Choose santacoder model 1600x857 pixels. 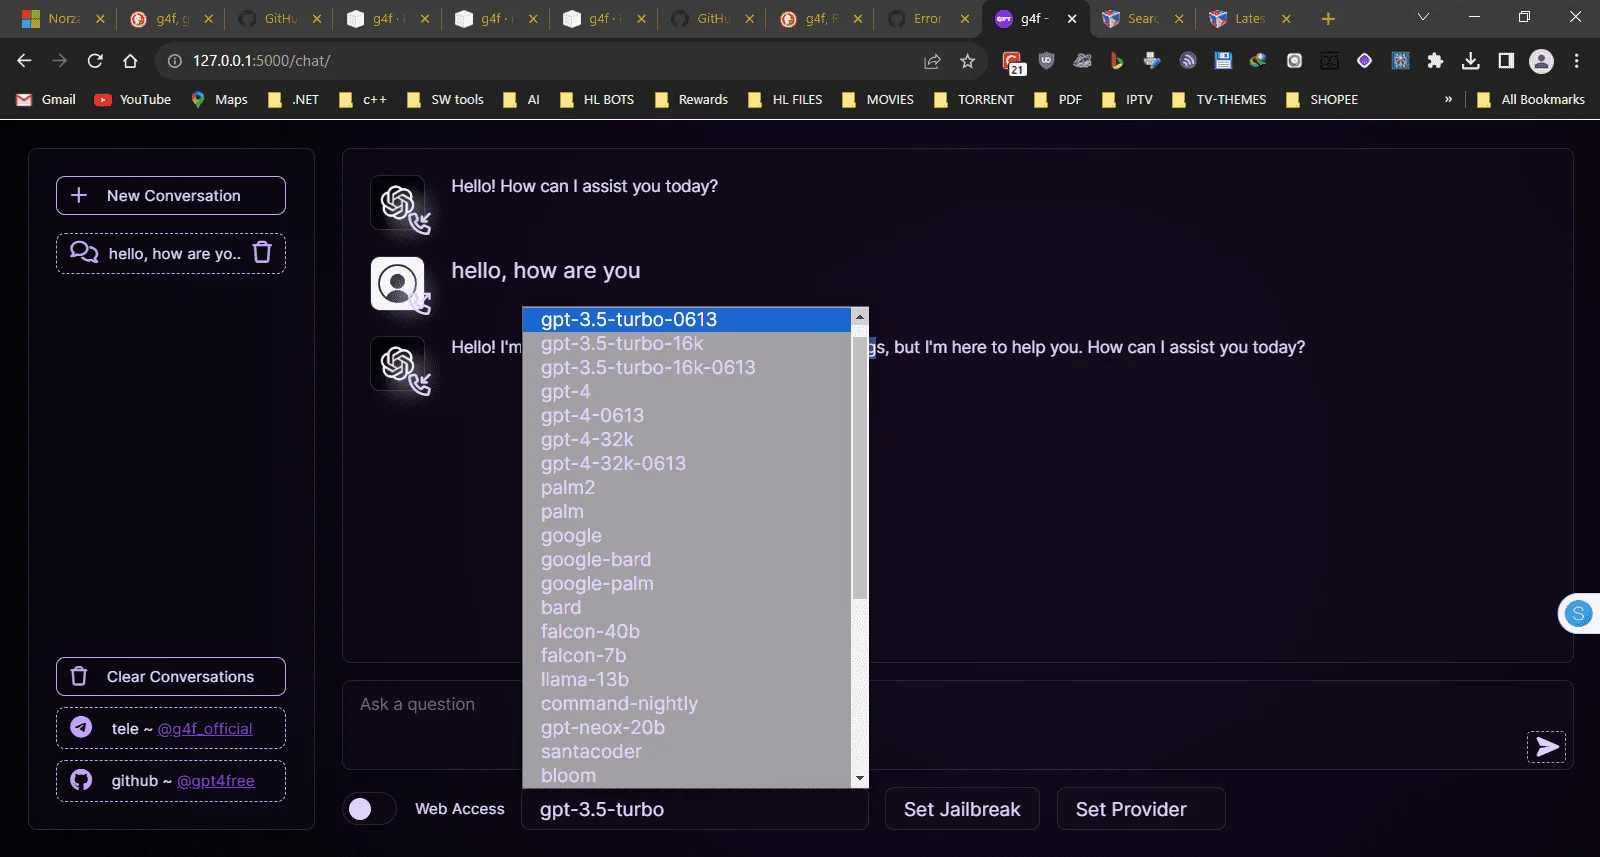point(687,752)
